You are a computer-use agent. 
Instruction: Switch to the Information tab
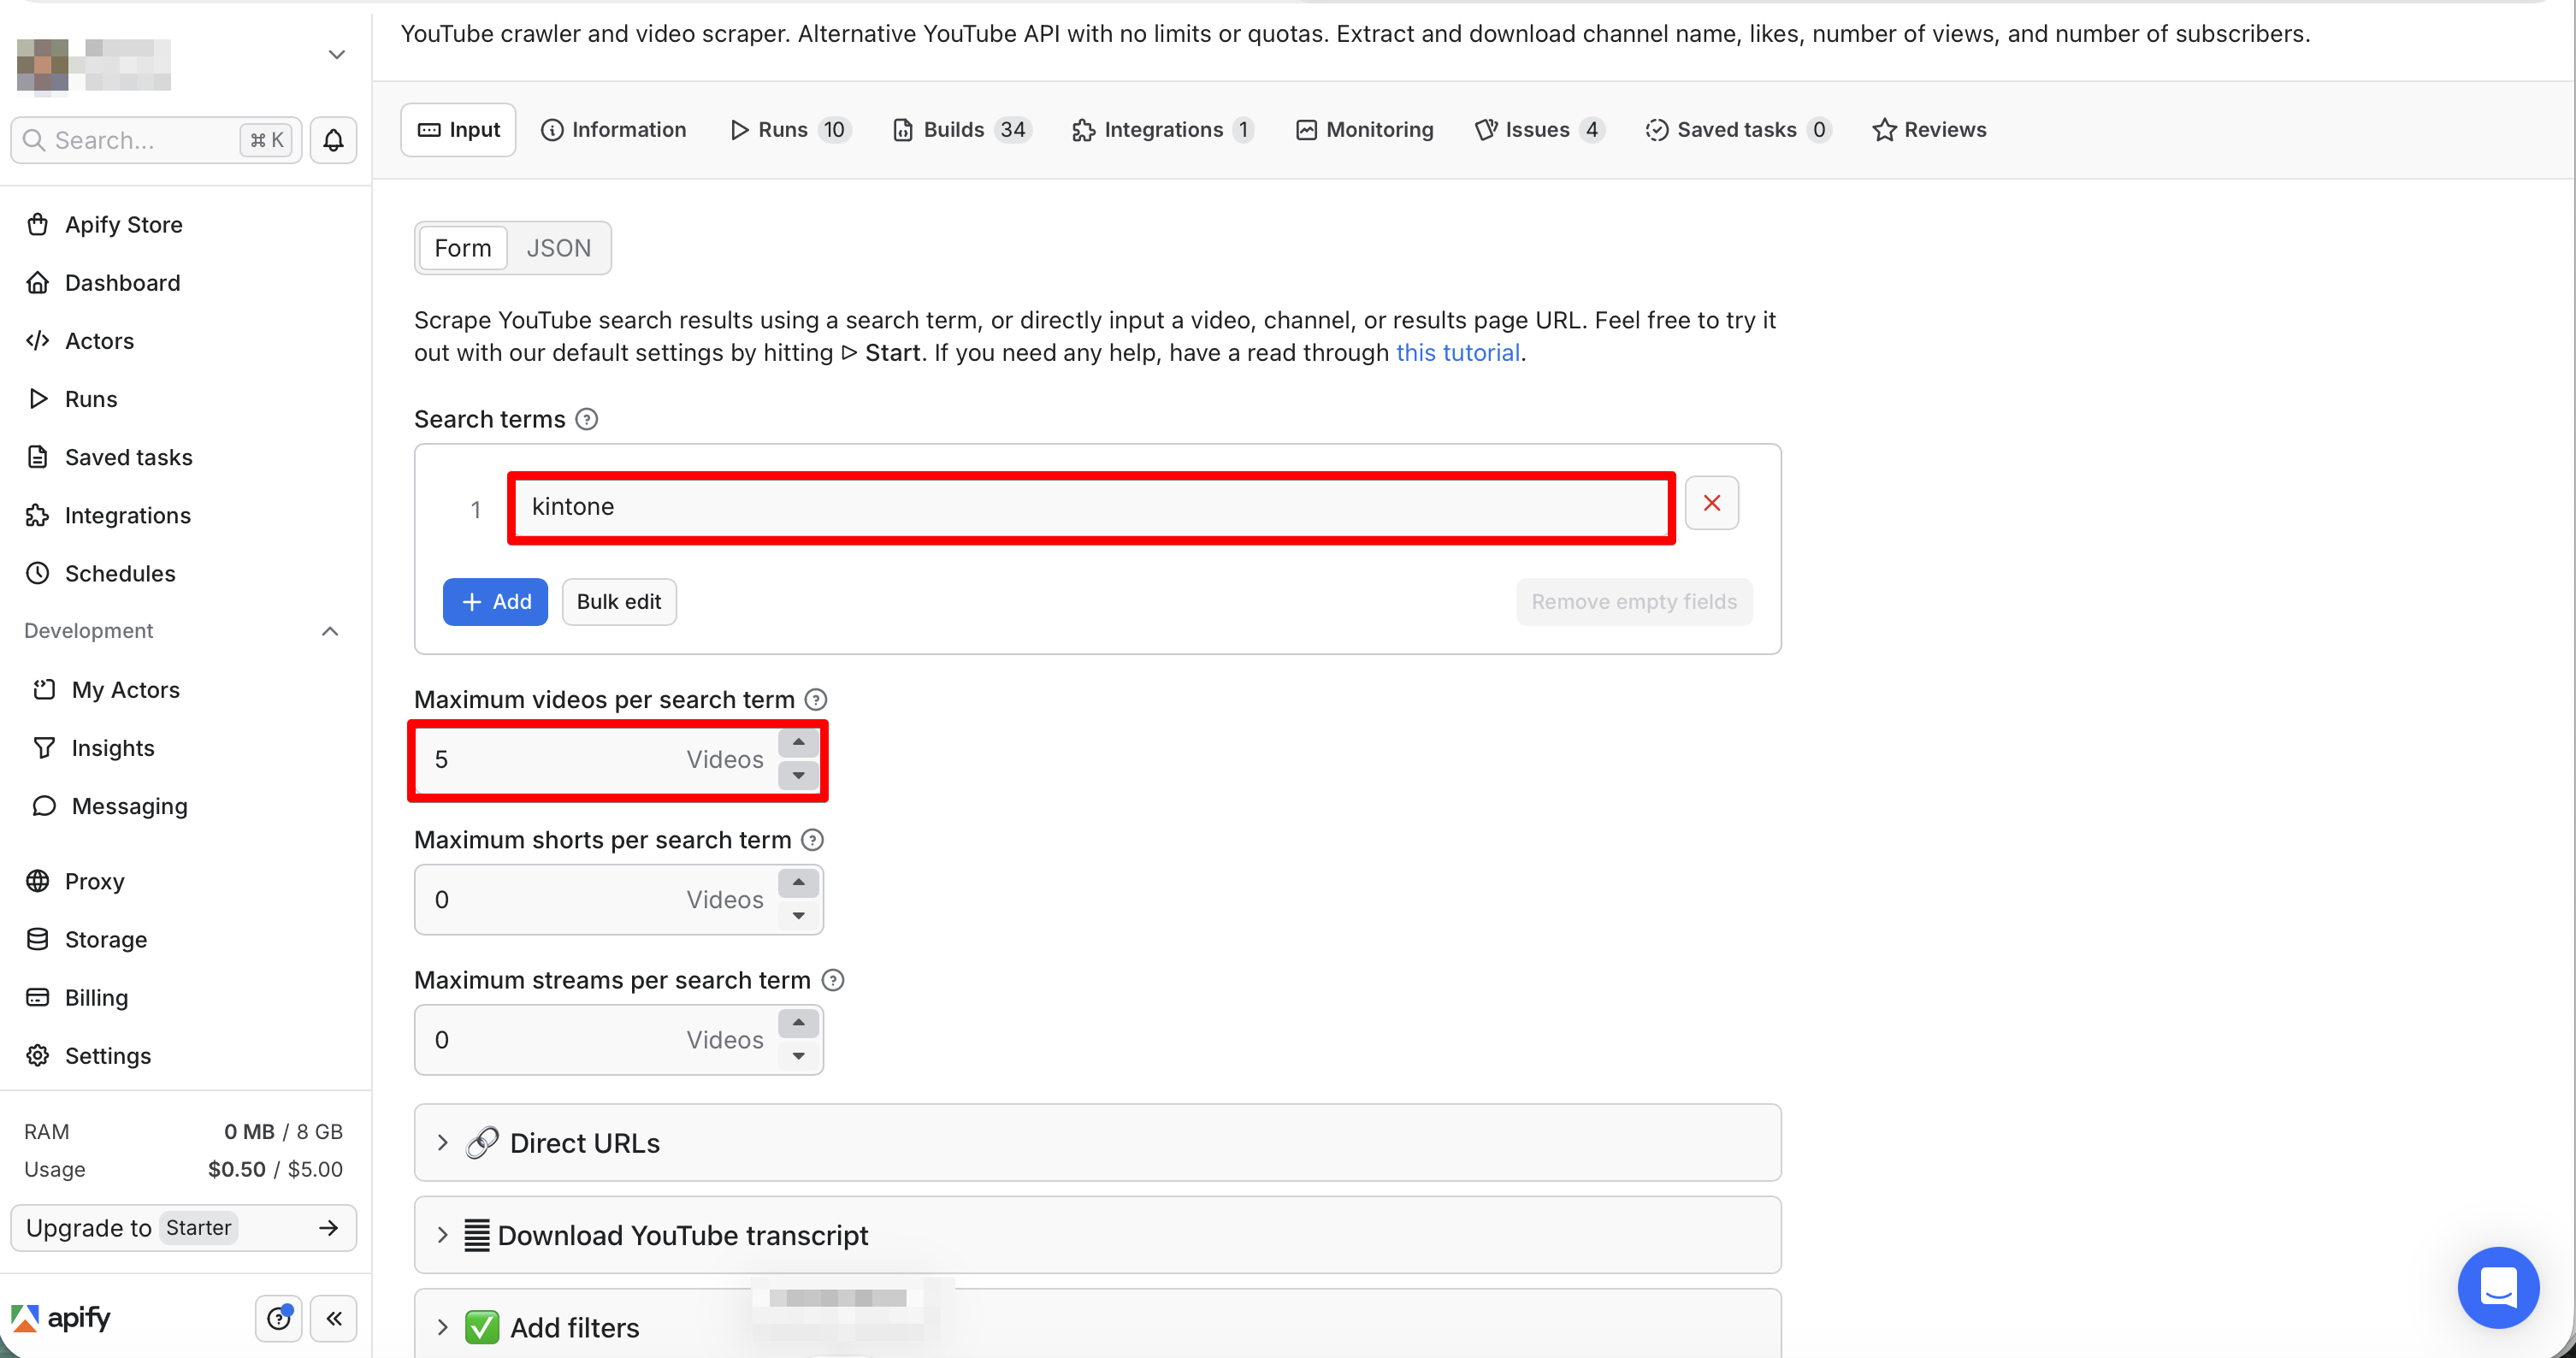(613, 130)
